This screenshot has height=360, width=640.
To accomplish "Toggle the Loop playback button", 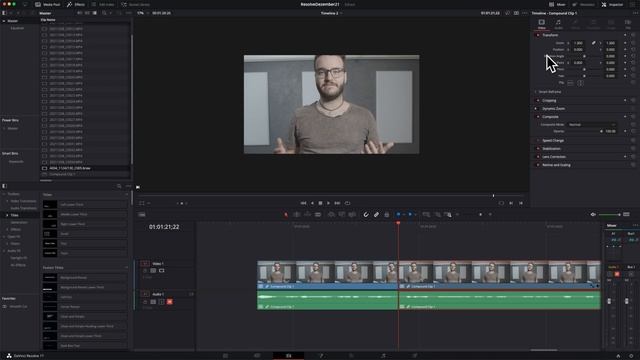I will point(347,203).
